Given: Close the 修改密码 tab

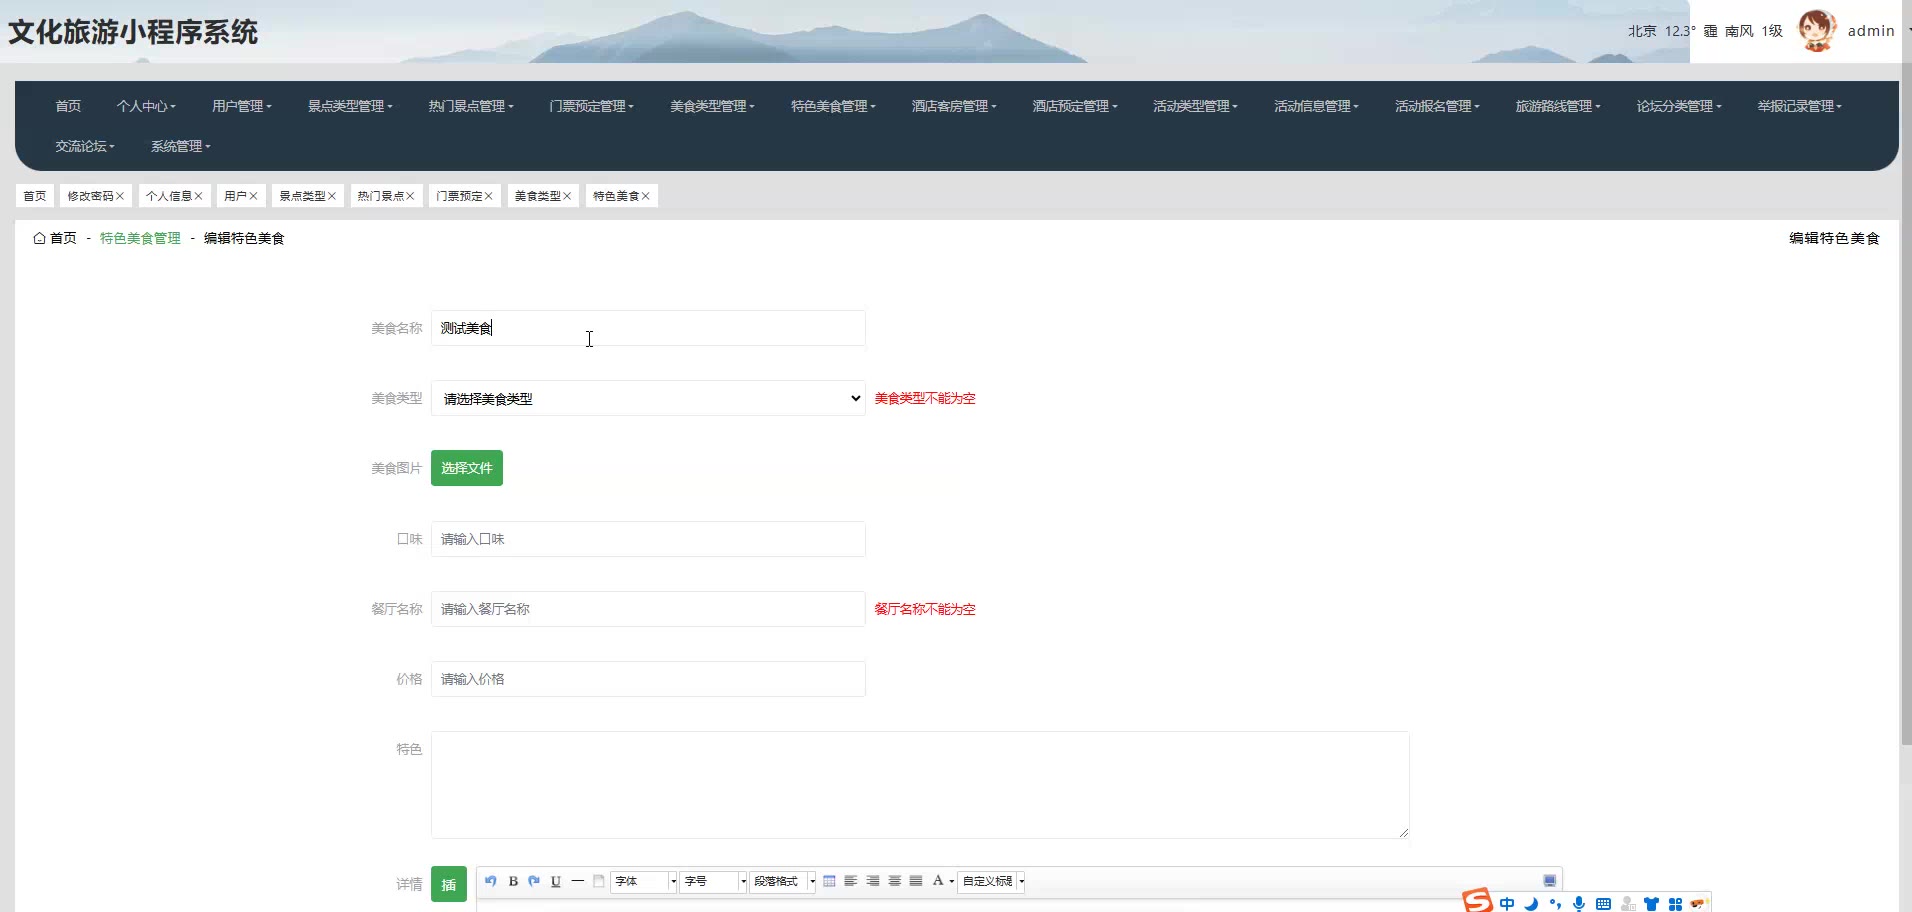Looking at the screenshot, I should pos(120,196).
